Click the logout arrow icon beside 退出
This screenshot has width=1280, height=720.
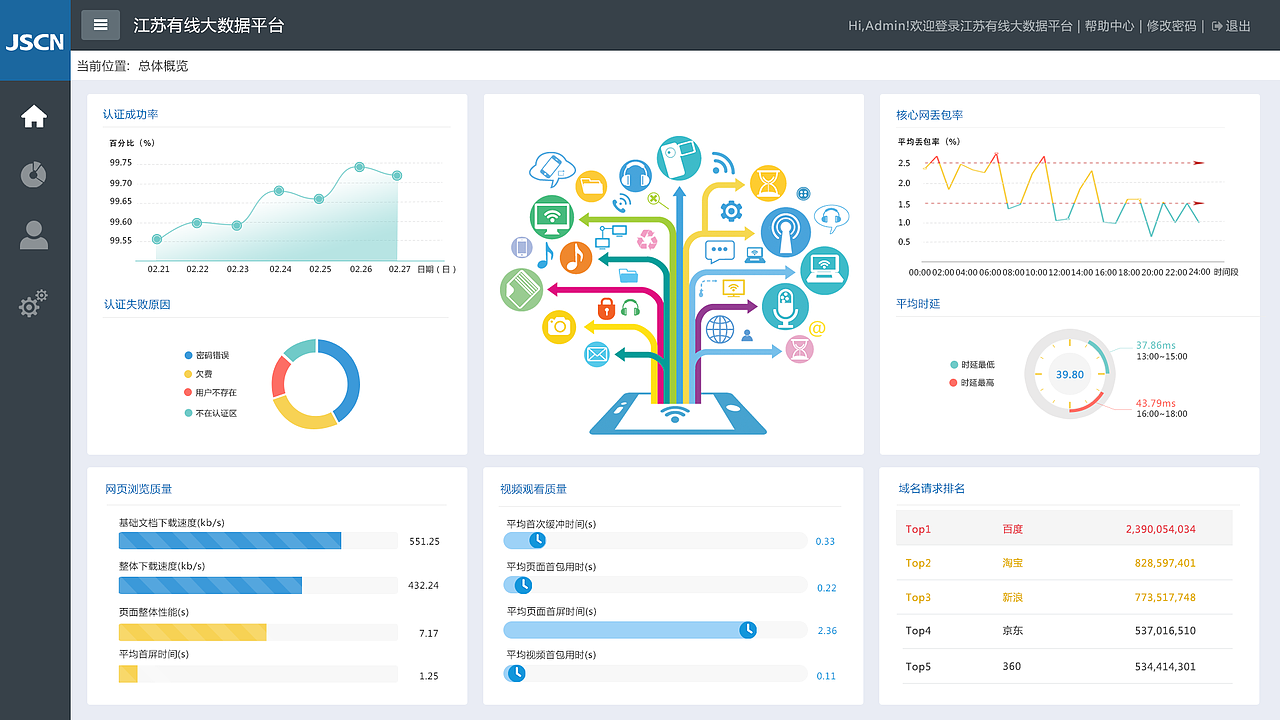pyautogui.click(x=1217, y=26)
